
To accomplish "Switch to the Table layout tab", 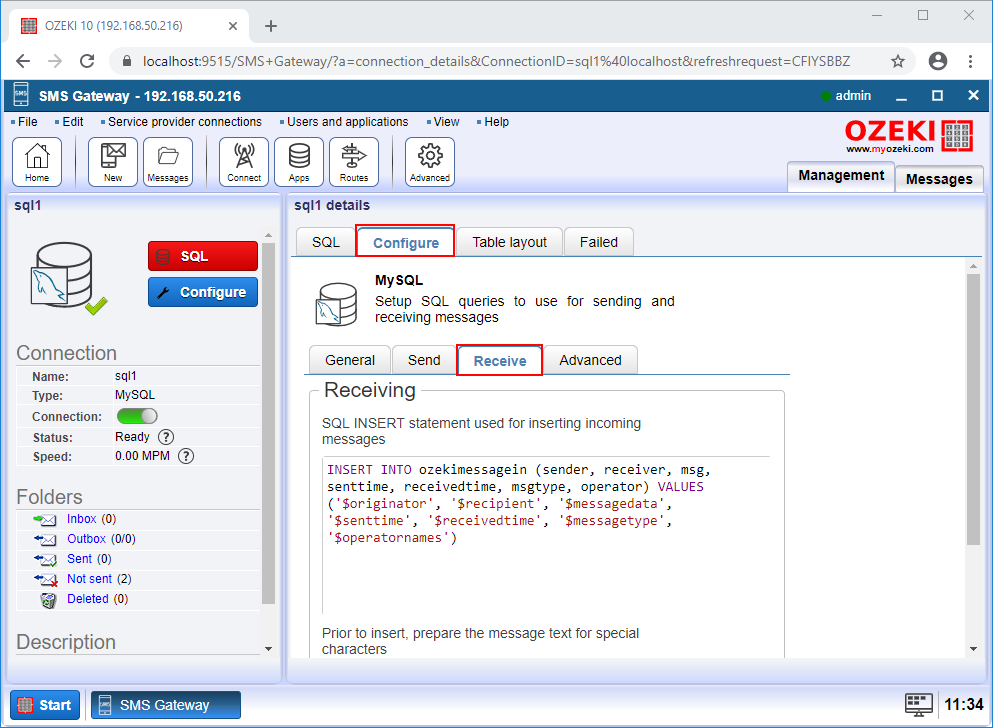I will (x=508, y=241).
